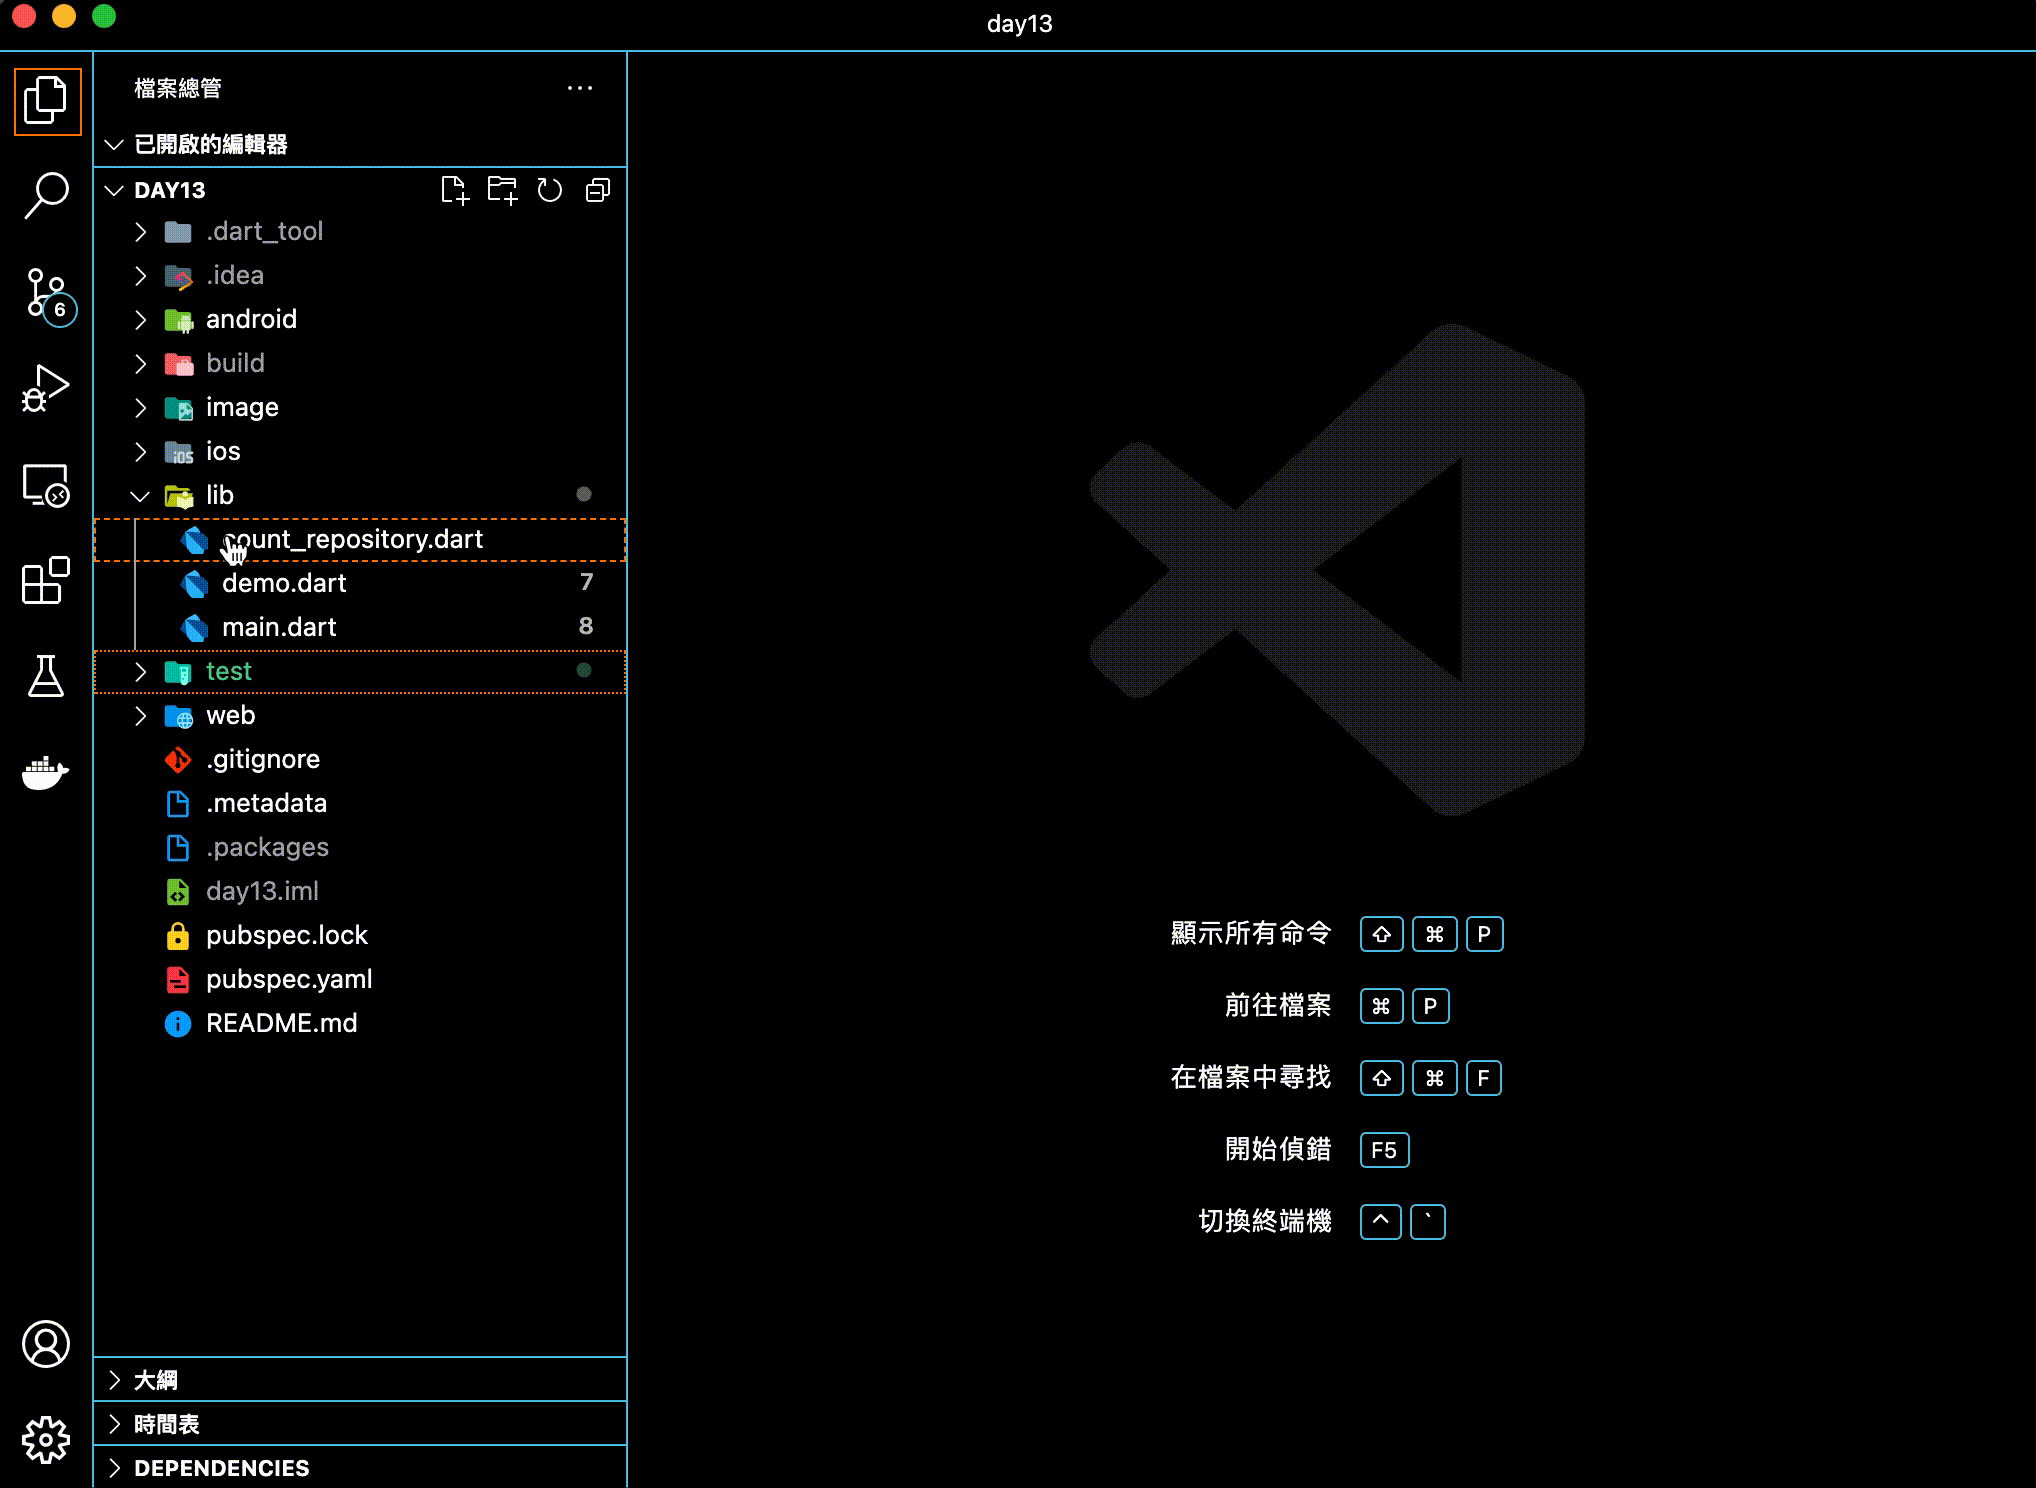Refresh the explorer file tree

pyautogui.click(x=550, y=190)
